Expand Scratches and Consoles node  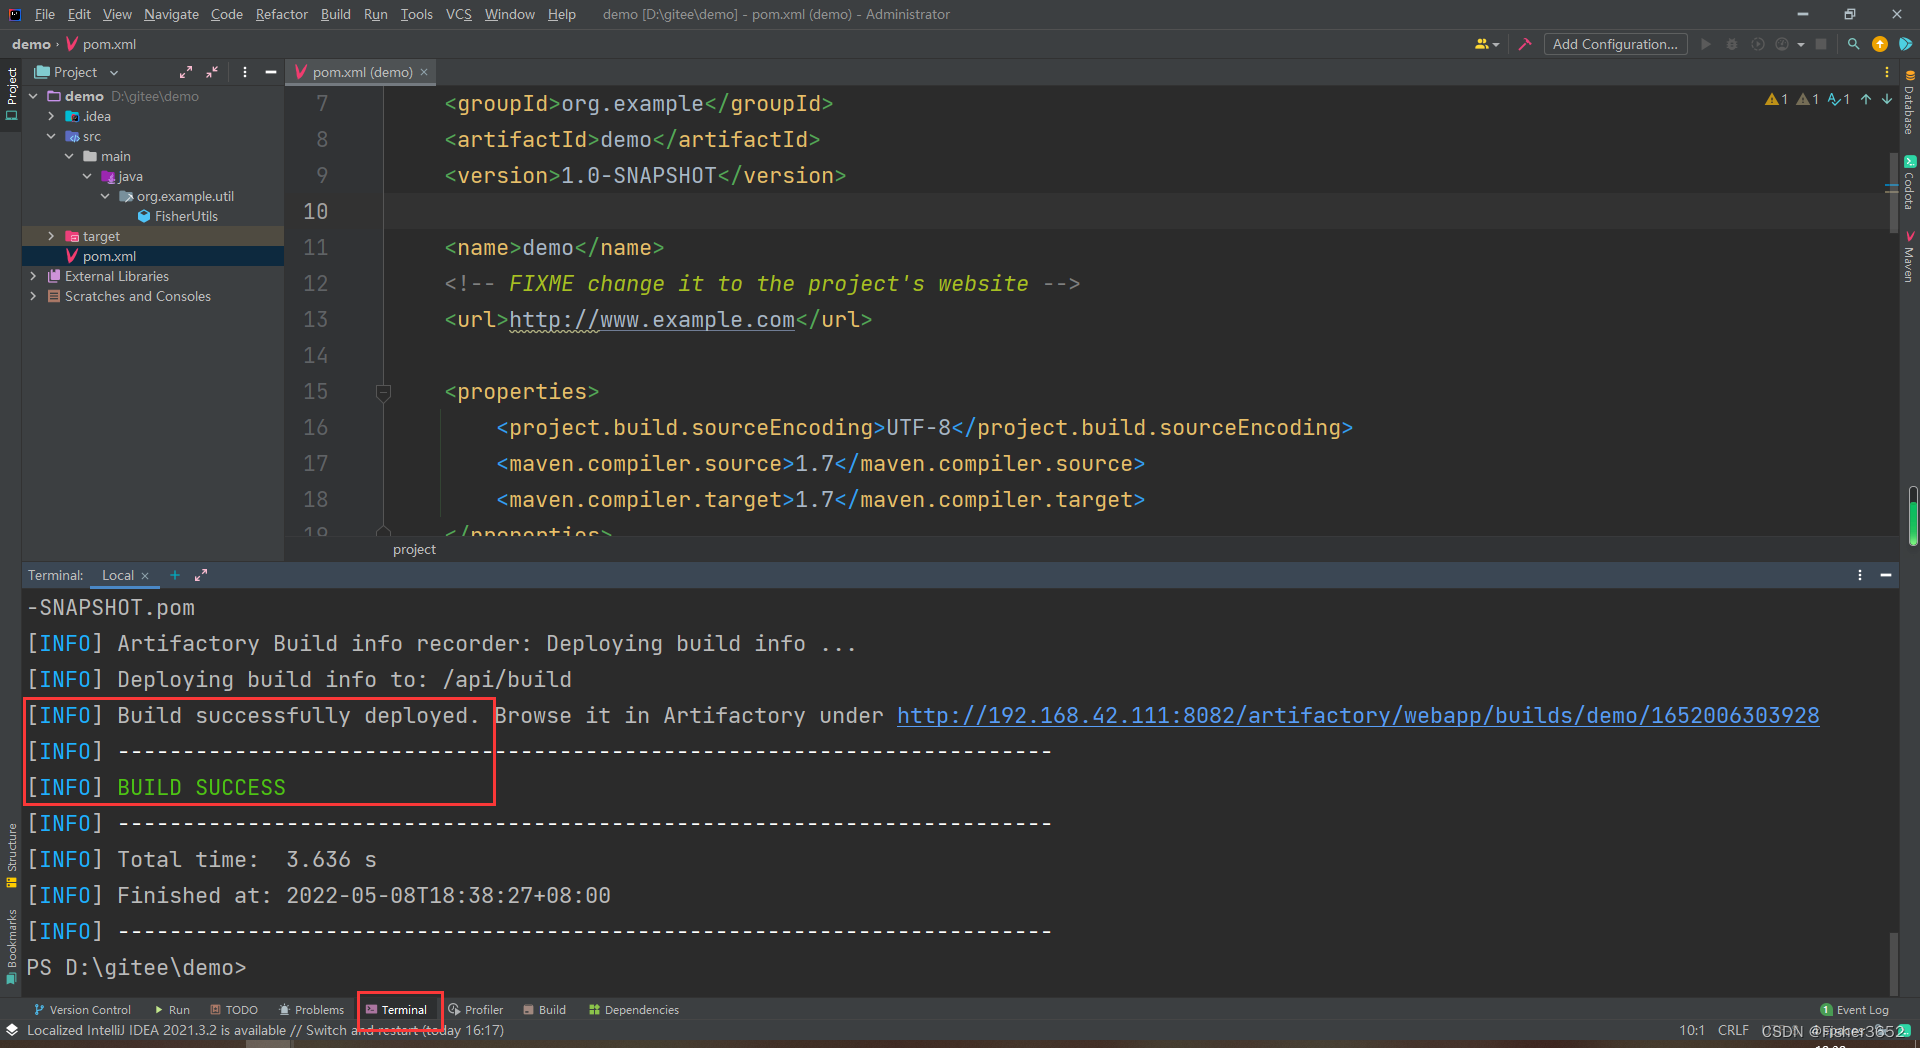33,296
